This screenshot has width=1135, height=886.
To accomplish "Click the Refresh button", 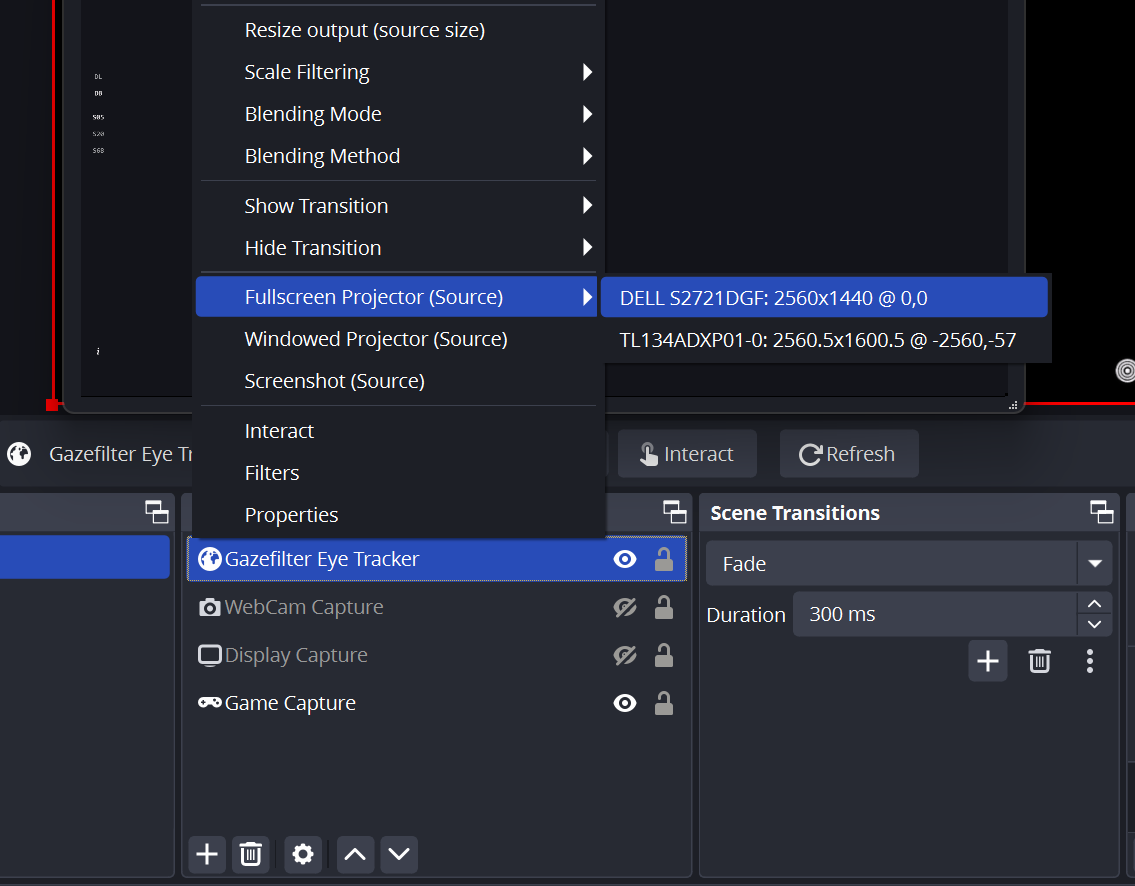I will click(848, 453).
